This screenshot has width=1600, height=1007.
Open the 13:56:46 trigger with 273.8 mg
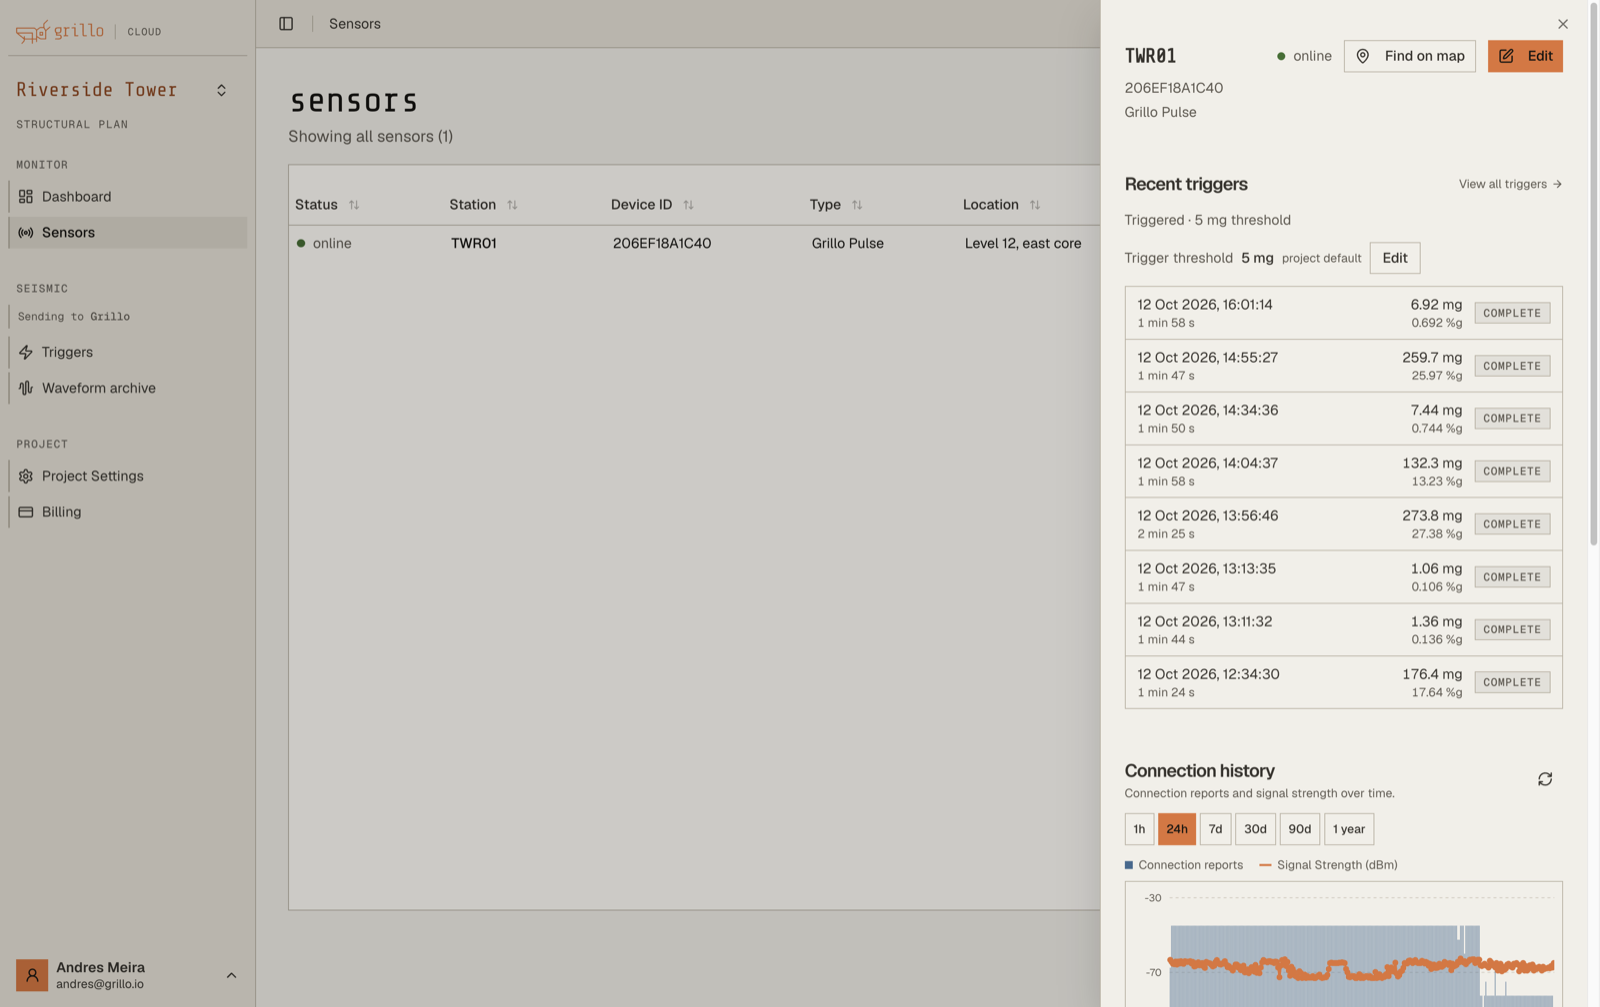pos(1343,524)
